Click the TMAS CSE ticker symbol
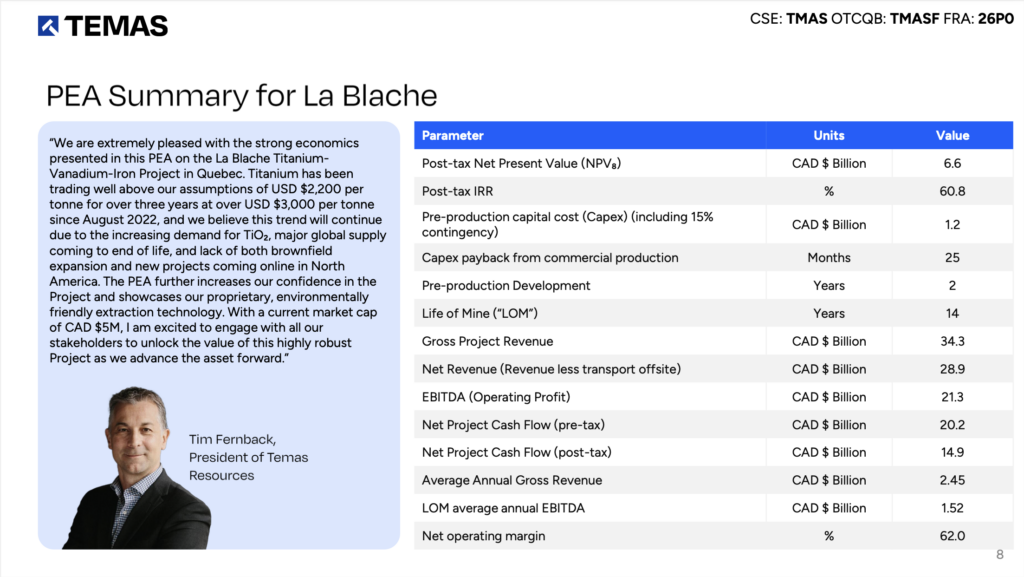This screenshot has height=577, width=1024. (808, 18)
